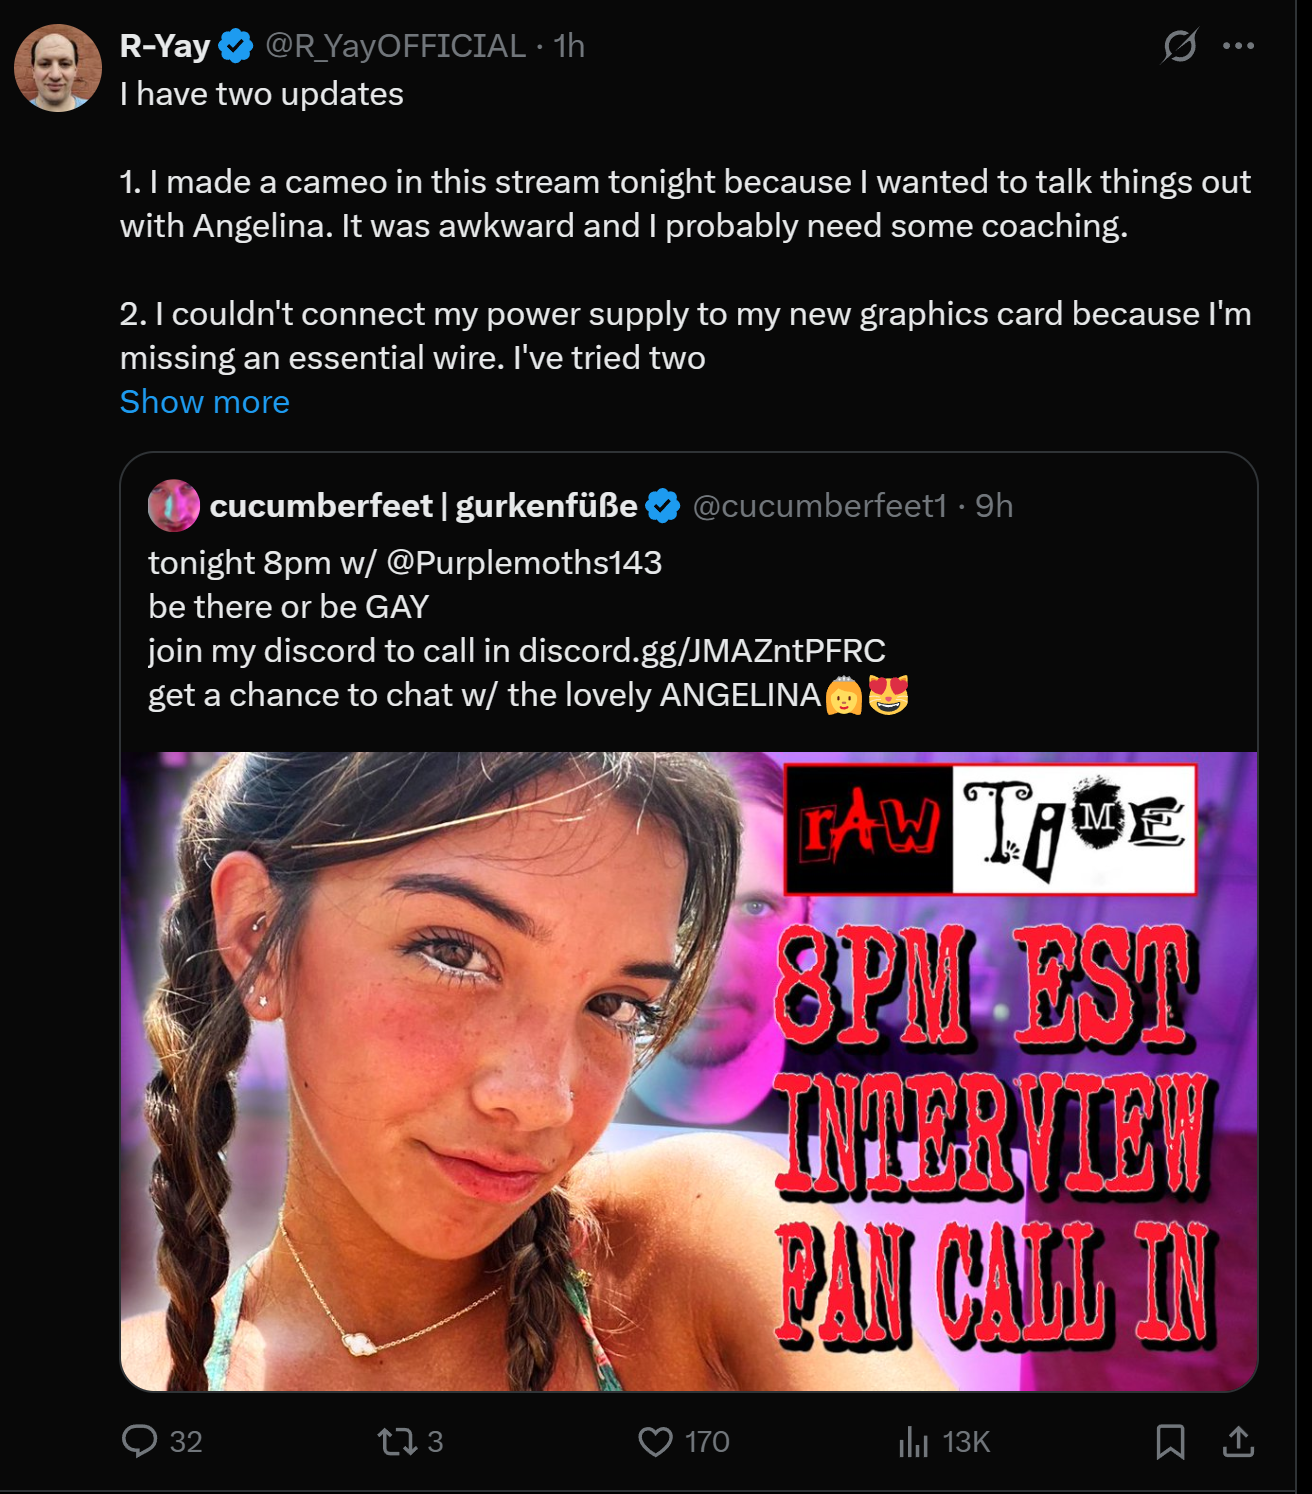This screenshot has height=1494, width=1312.
Task: Click the reply comment icon
Action: (x=139, y=1441)
